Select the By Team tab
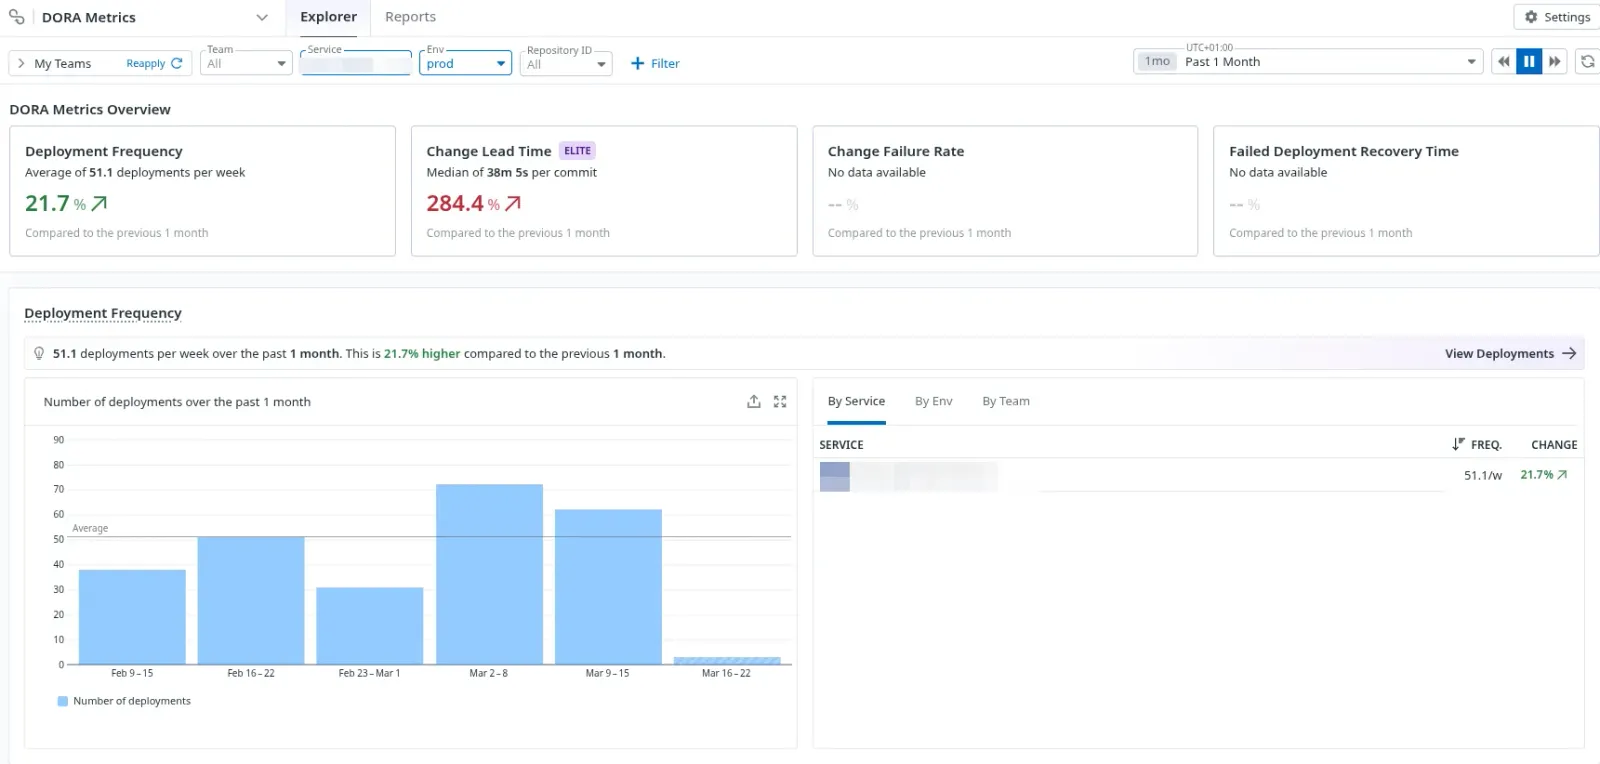This screenshot has height=764, width=1600. coord(1006,401)
